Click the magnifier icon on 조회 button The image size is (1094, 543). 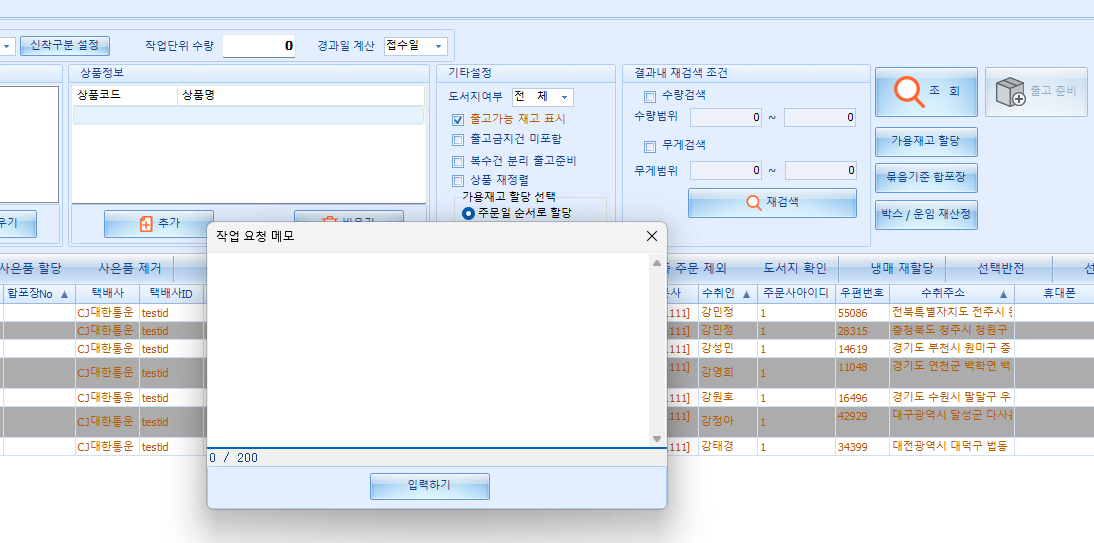click(x=909, y=91)
